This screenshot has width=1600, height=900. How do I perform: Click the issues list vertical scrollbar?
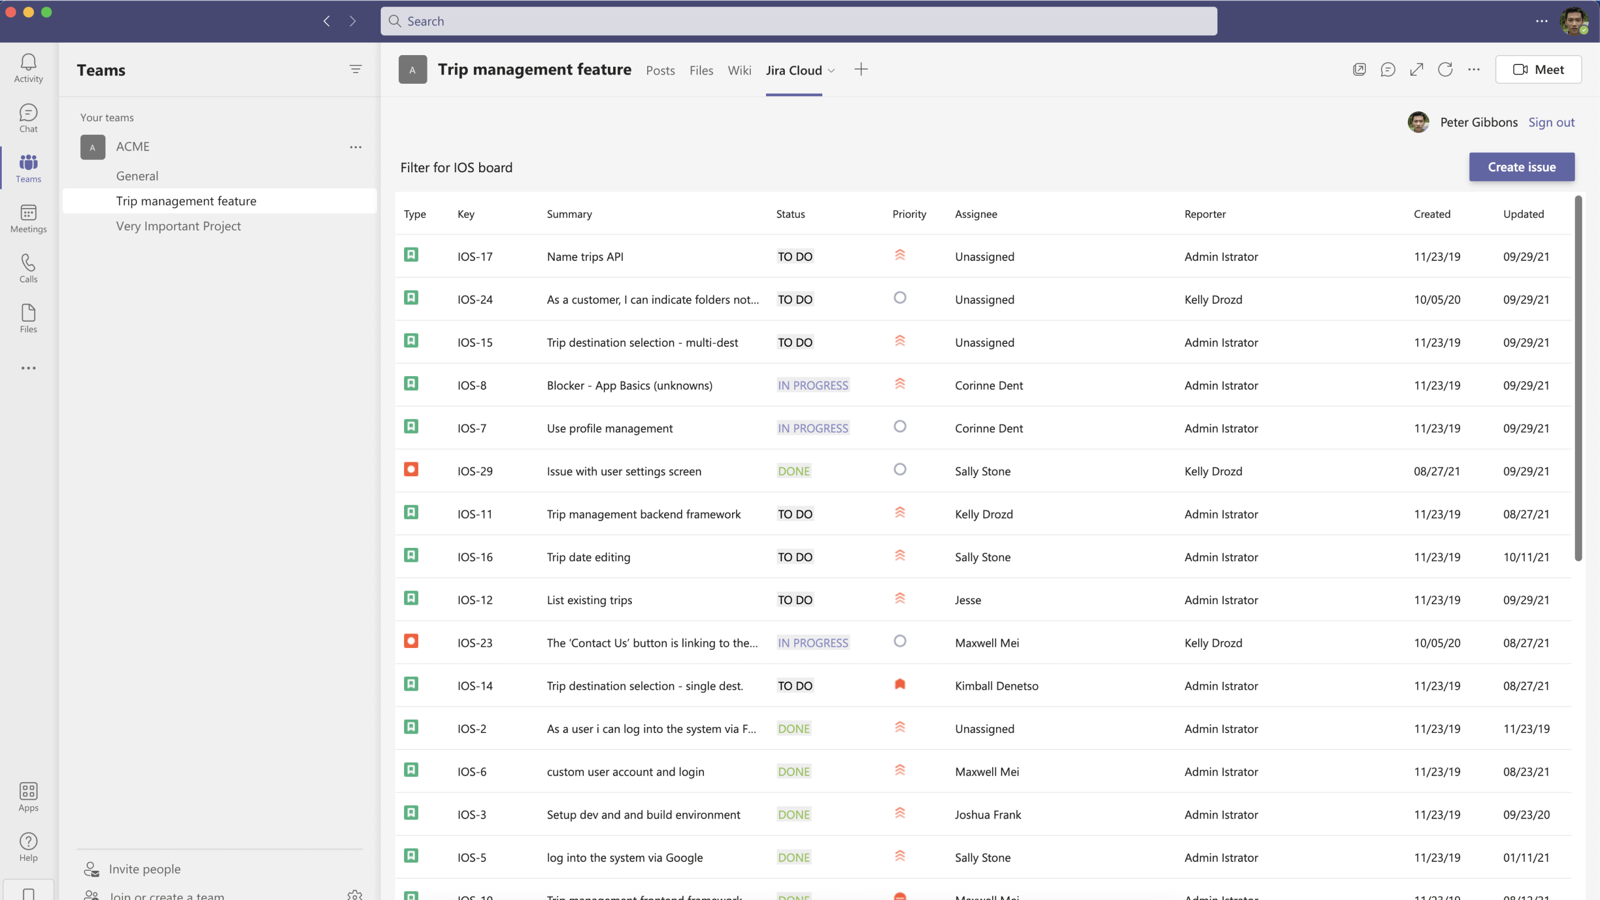point(1578,380)
